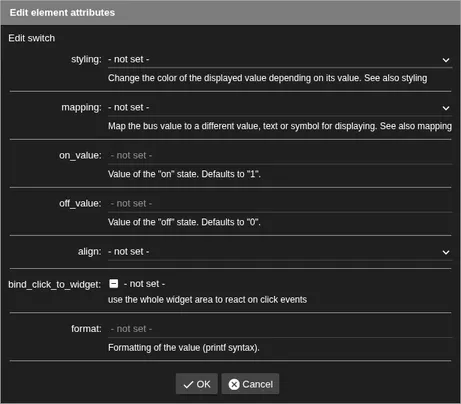Click the 'mapping:' label
Screen dimensions: 461x404
(81, 108)
